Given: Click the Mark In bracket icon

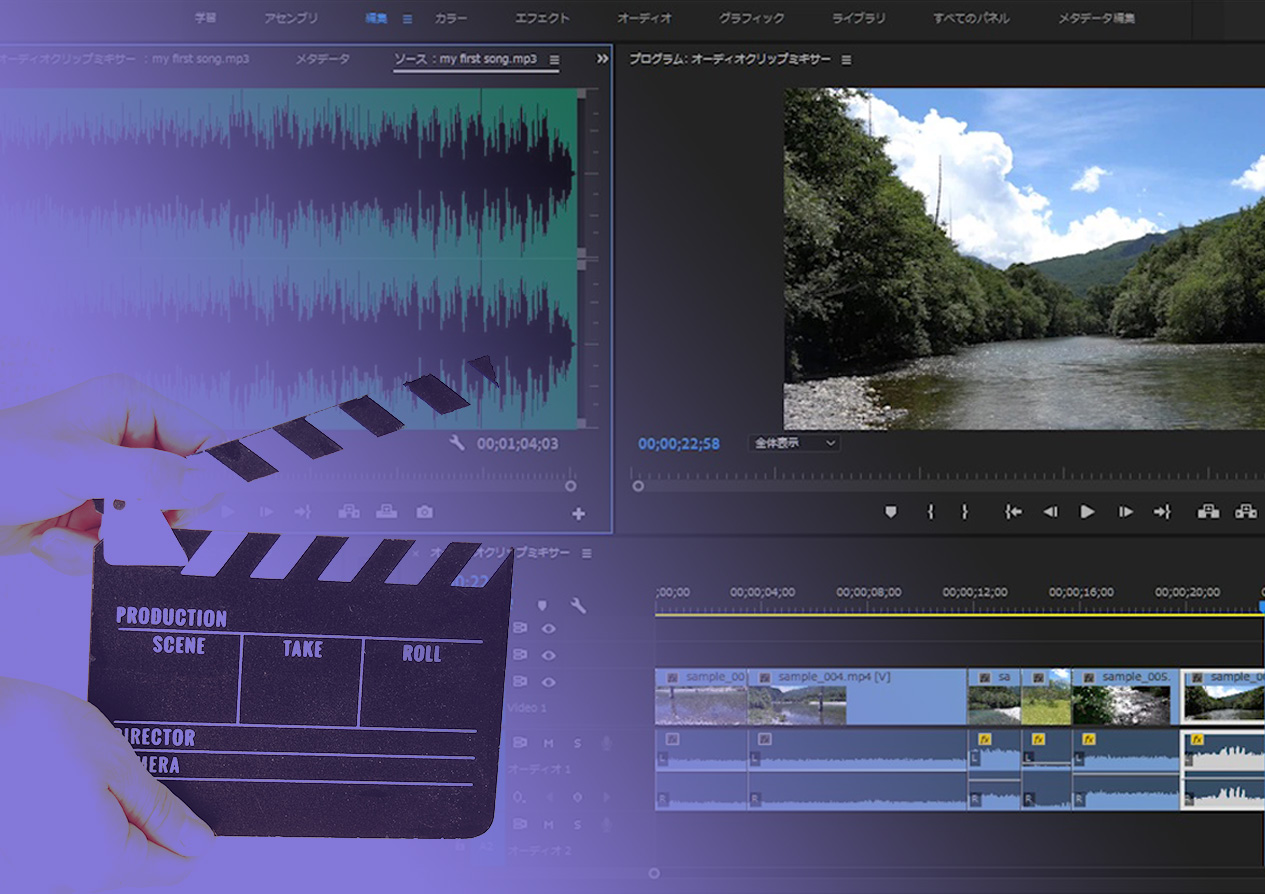Looking at the screenshot, I should [x=930, y=512].
